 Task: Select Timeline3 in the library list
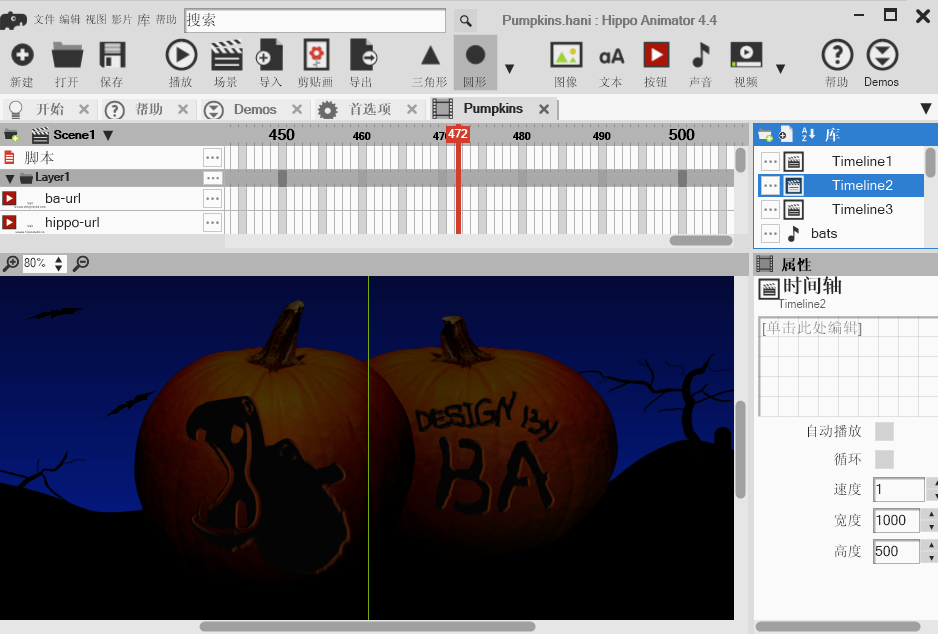tap(861, 209)
